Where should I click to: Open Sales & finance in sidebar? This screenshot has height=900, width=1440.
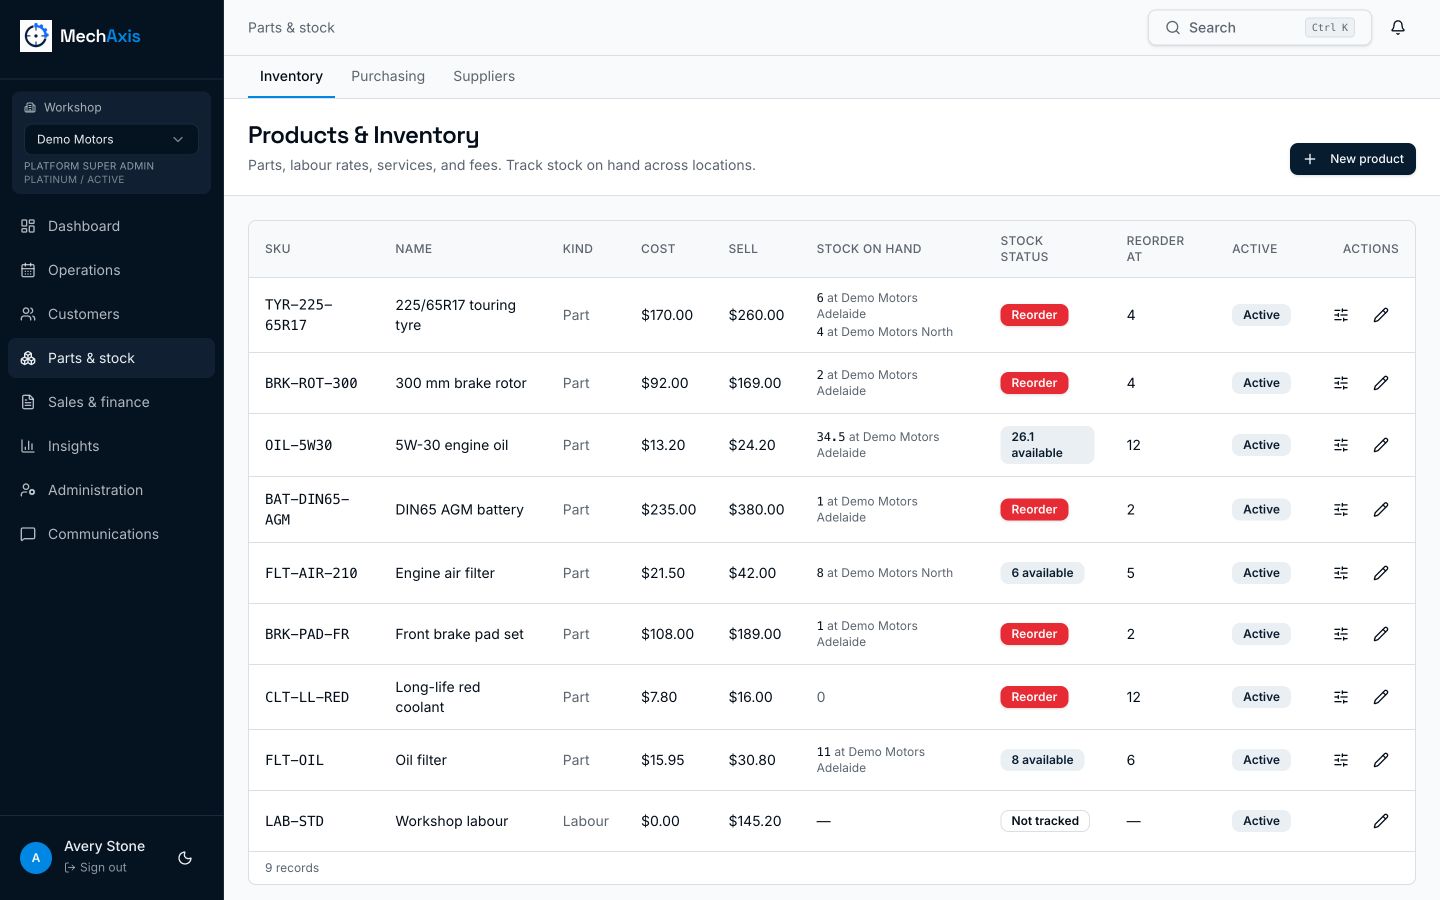111,402
